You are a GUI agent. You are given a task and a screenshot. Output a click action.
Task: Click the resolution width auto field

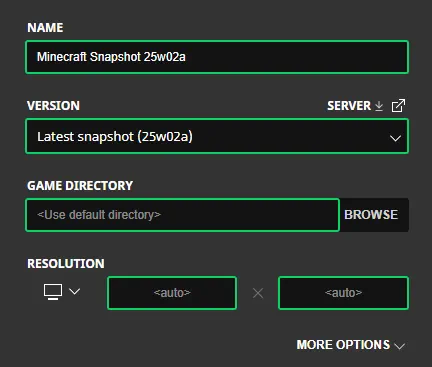pos(172,293)
